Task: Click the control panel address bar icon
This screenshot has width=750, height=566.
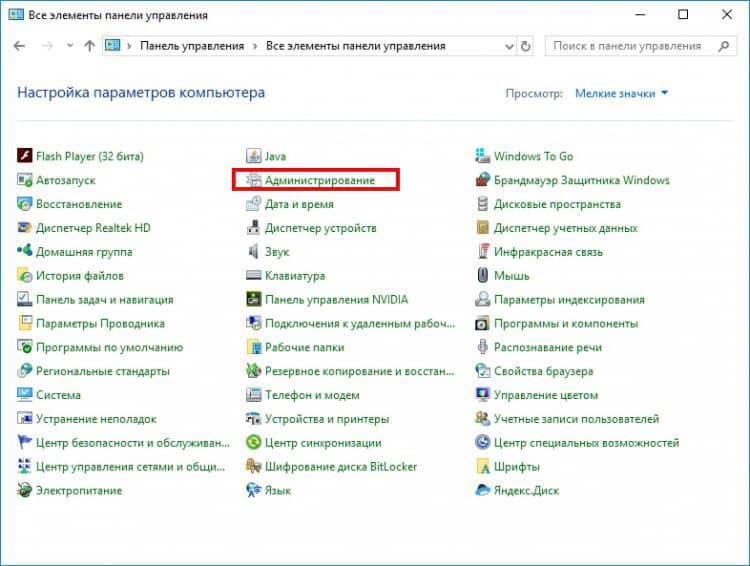Action: 113,45
